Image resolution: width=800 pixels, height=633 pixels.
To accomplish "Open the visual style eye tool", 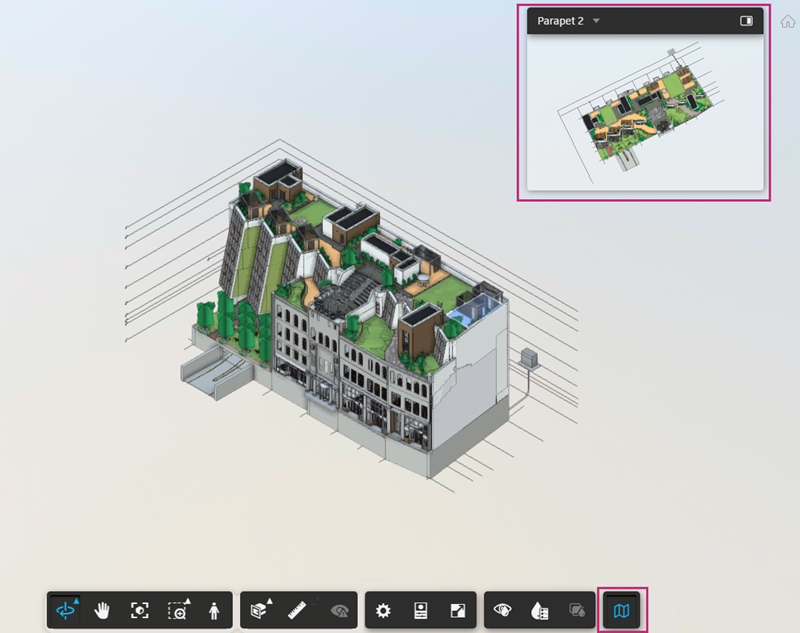I will click(x=503, y=610).
